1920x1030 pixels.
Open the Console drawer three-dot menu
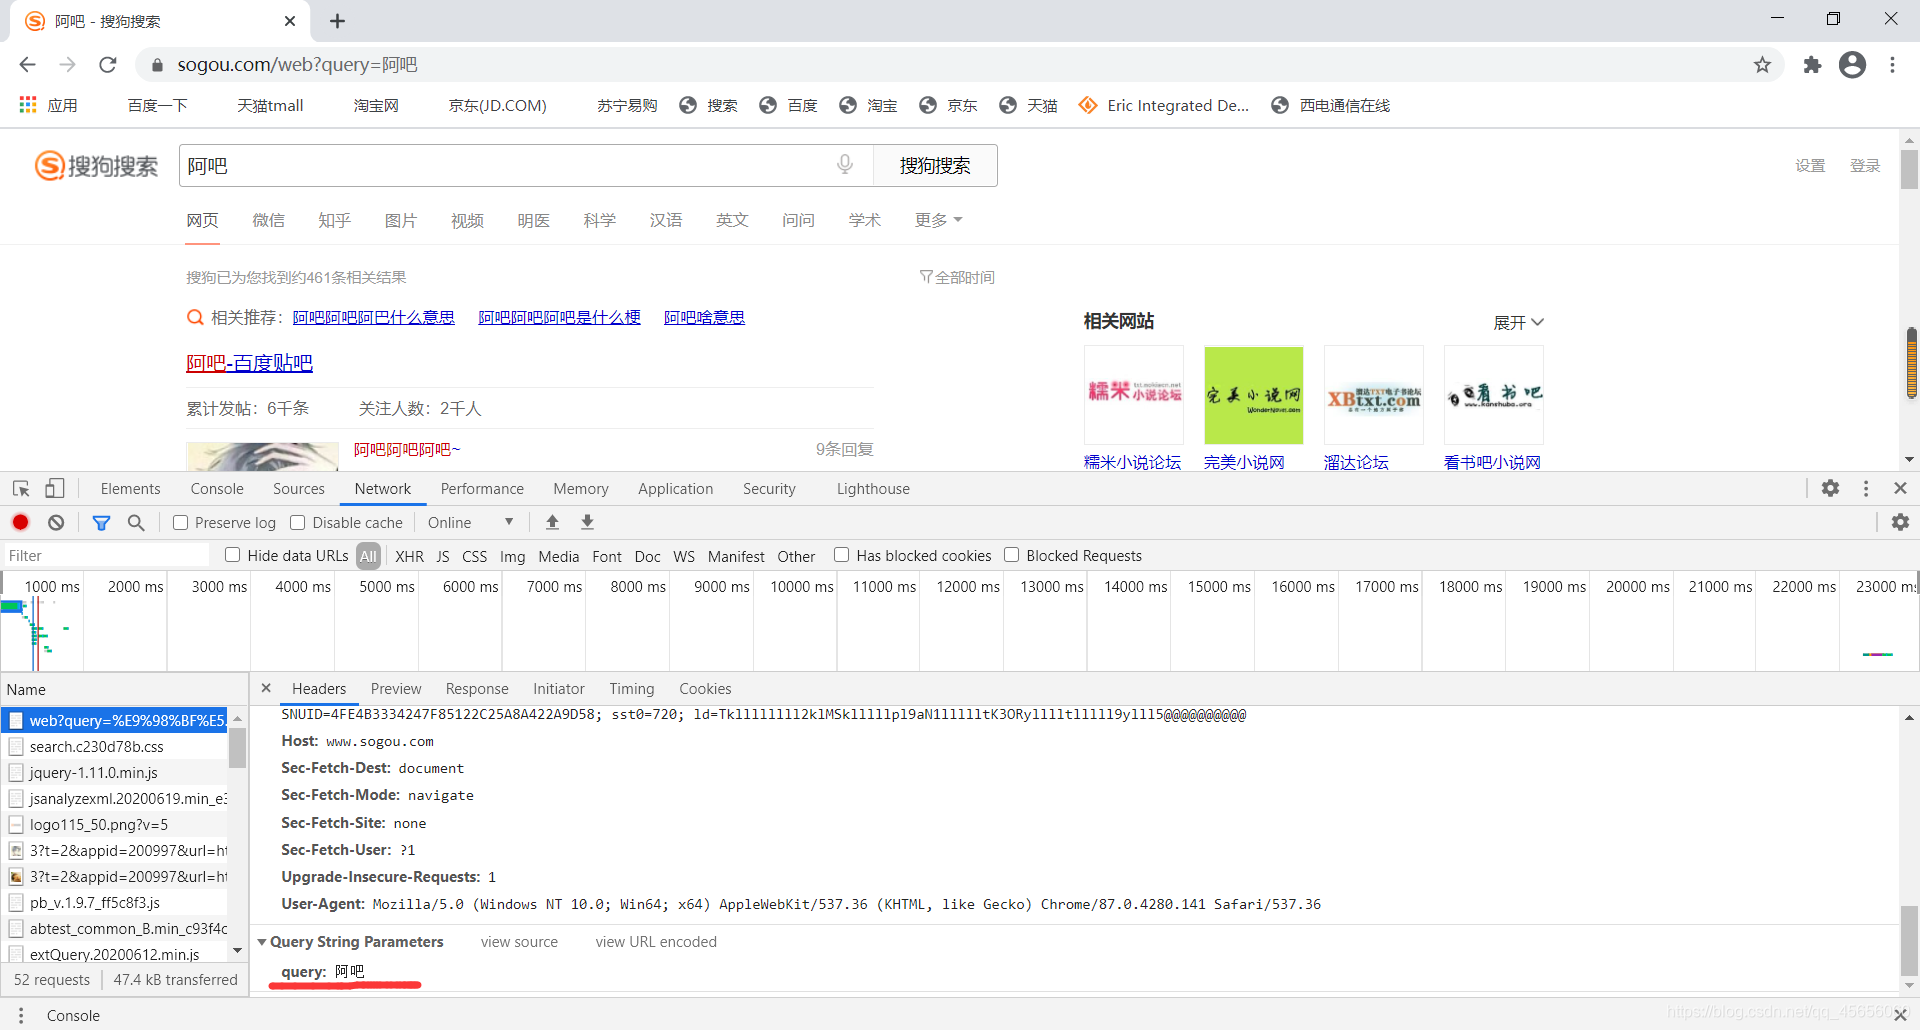point(20,1015)
